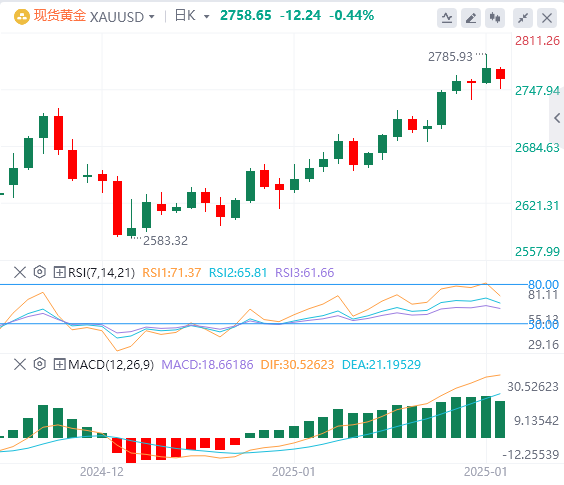
Task: Expand MACD panel with plus box
Action: tap(59, 364)
